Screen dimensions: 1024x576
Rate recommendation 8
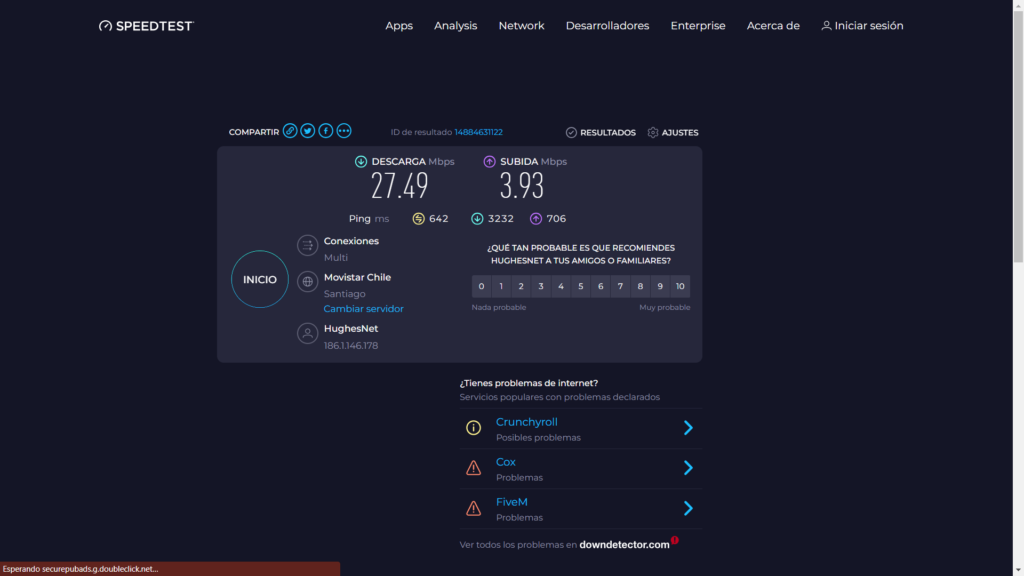(640, 286)
